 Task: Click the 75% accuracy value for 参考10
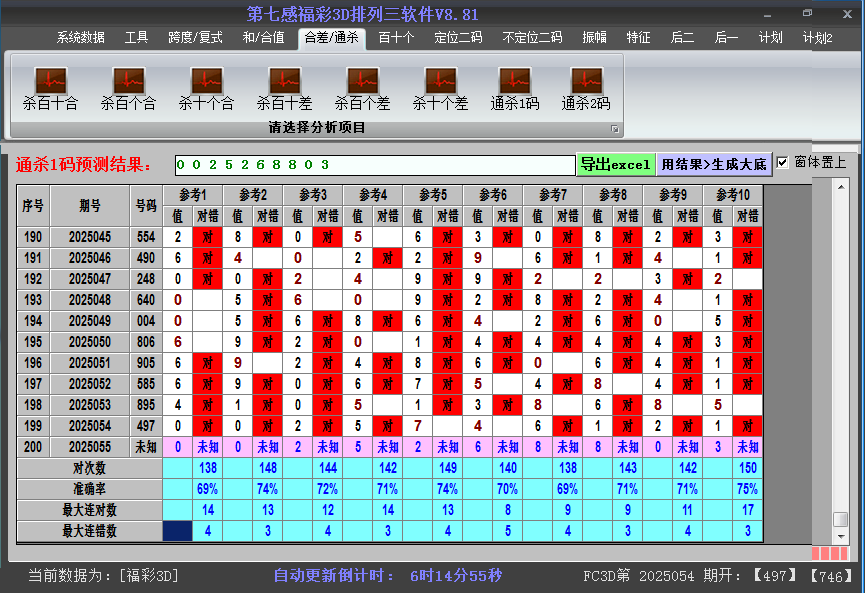click(x=748, y=489)
